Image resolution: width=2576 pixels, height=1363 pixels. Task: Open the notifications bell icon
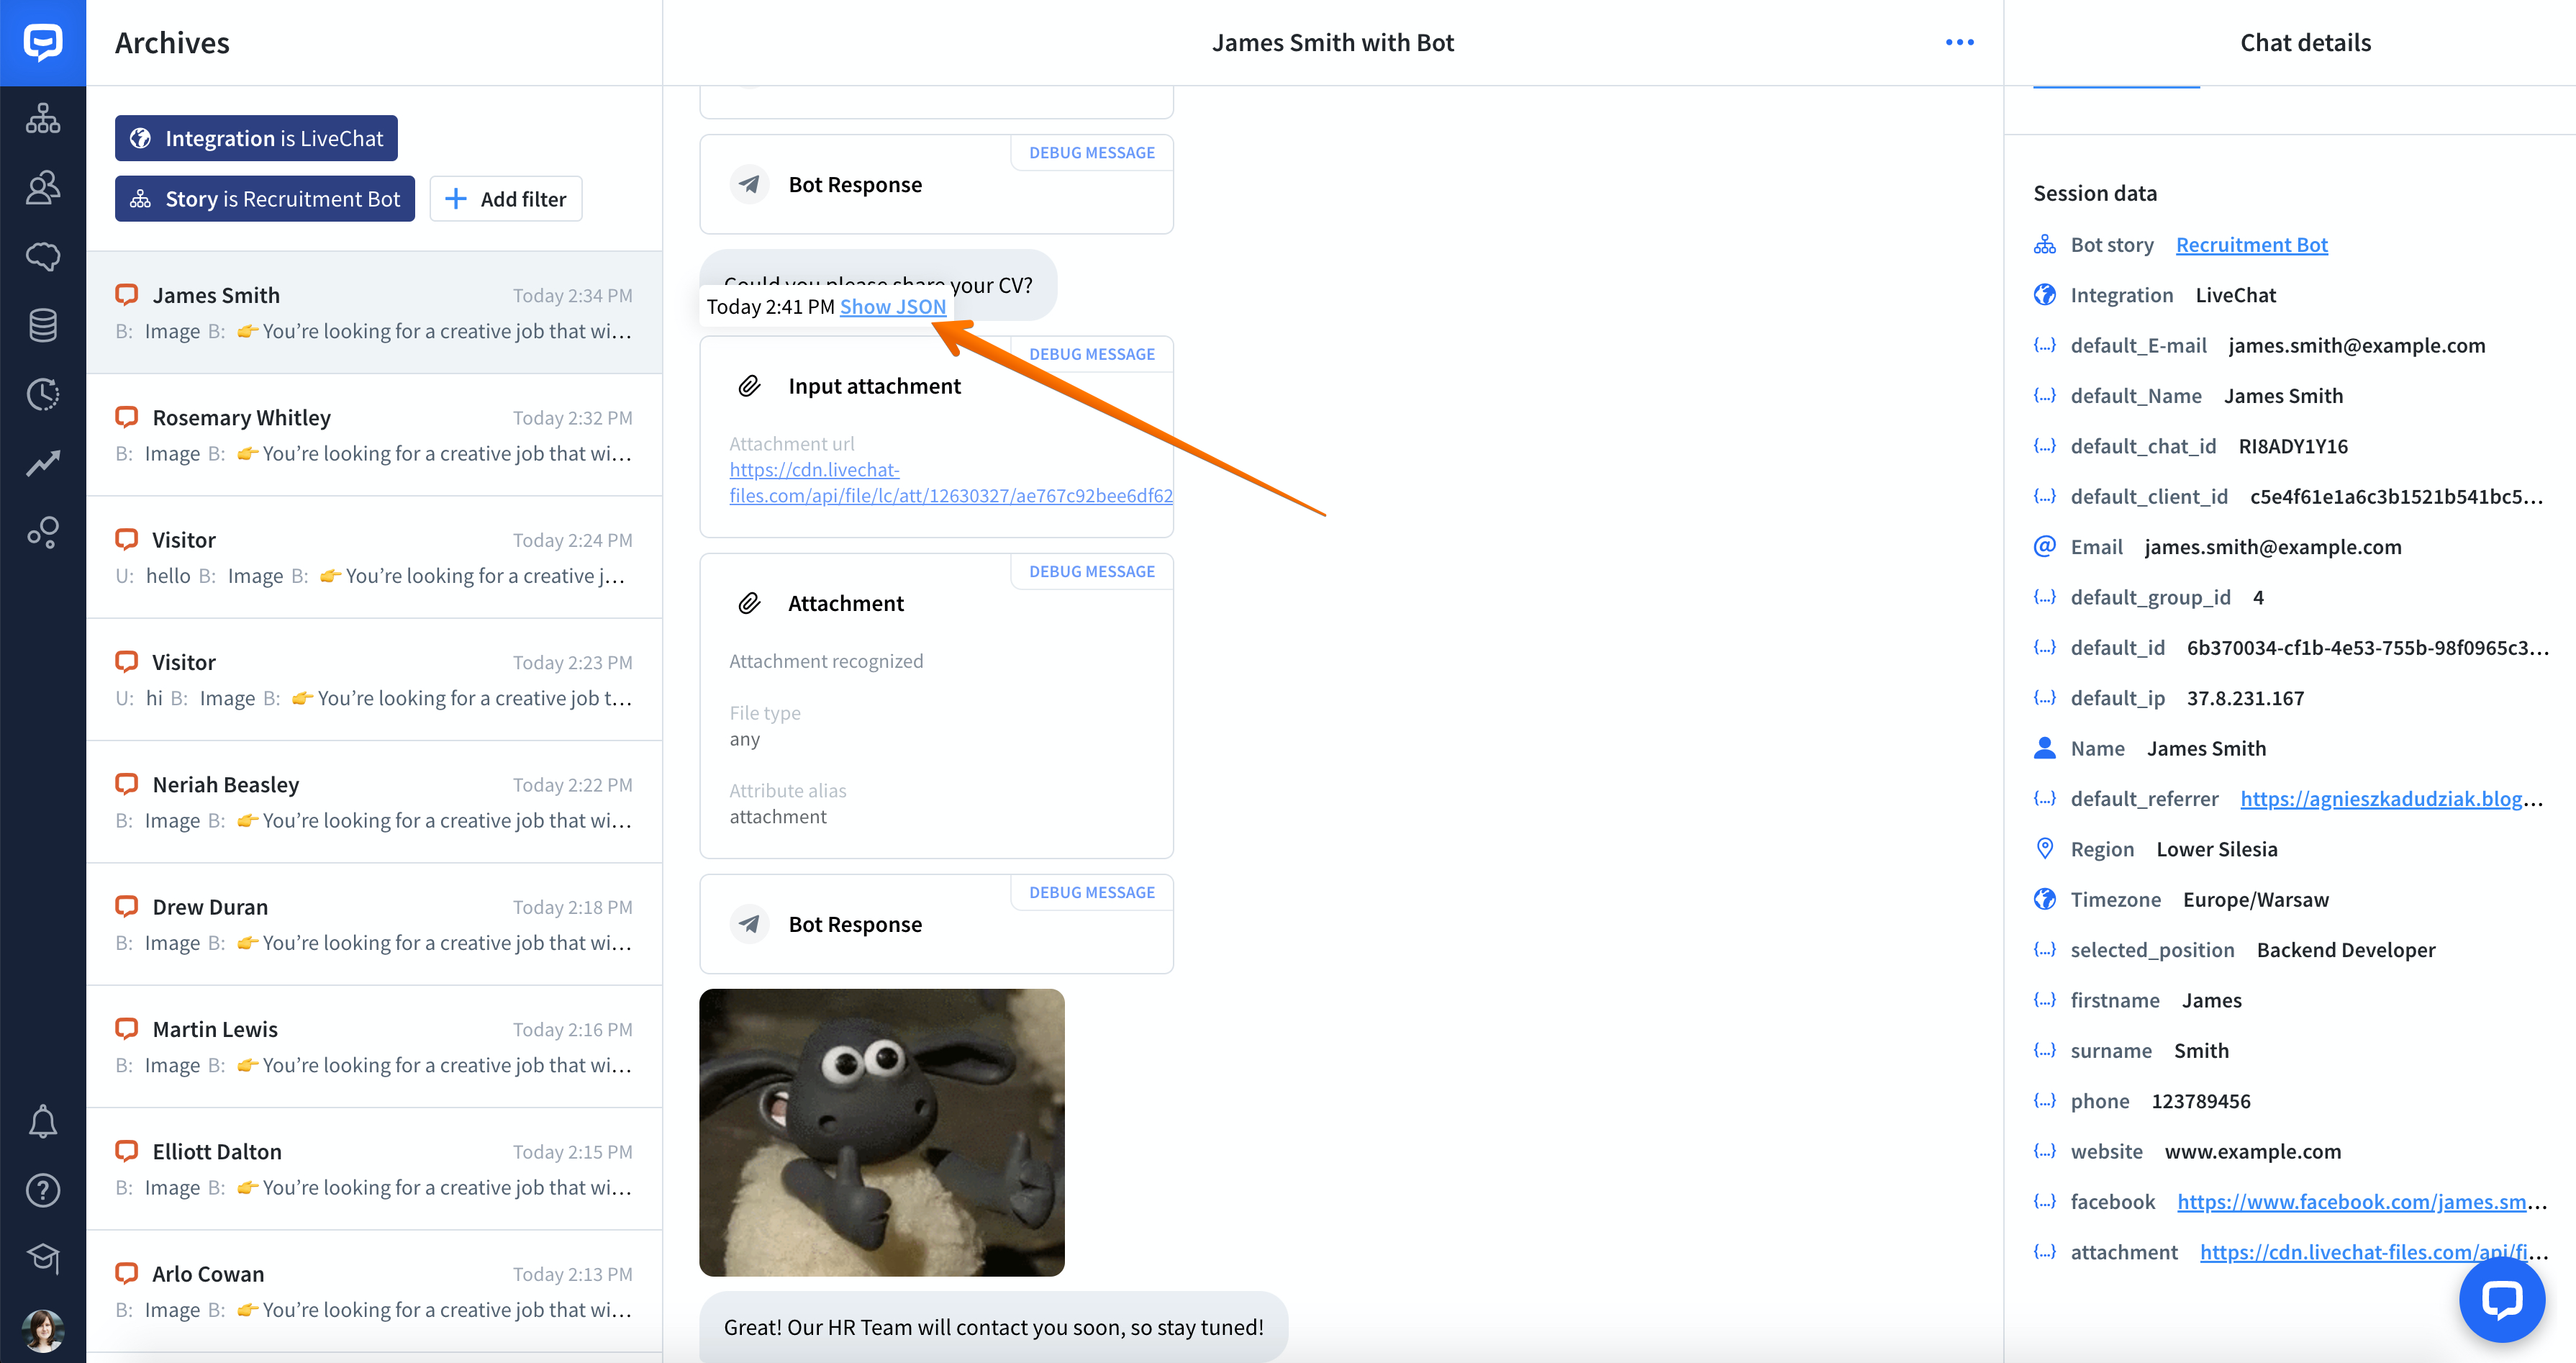43,1121
